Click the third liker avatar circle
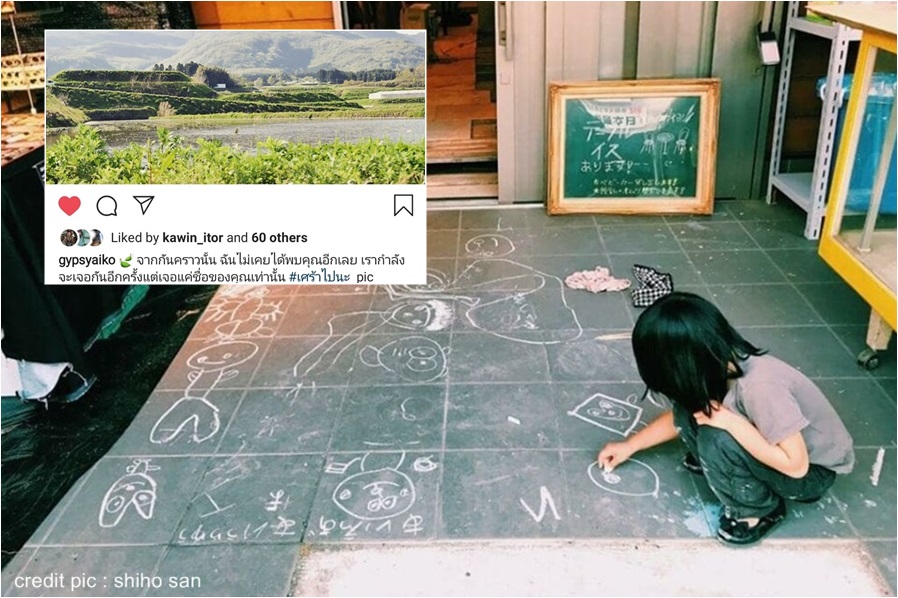This screenshot has width=898, height=598. [95, 237]
